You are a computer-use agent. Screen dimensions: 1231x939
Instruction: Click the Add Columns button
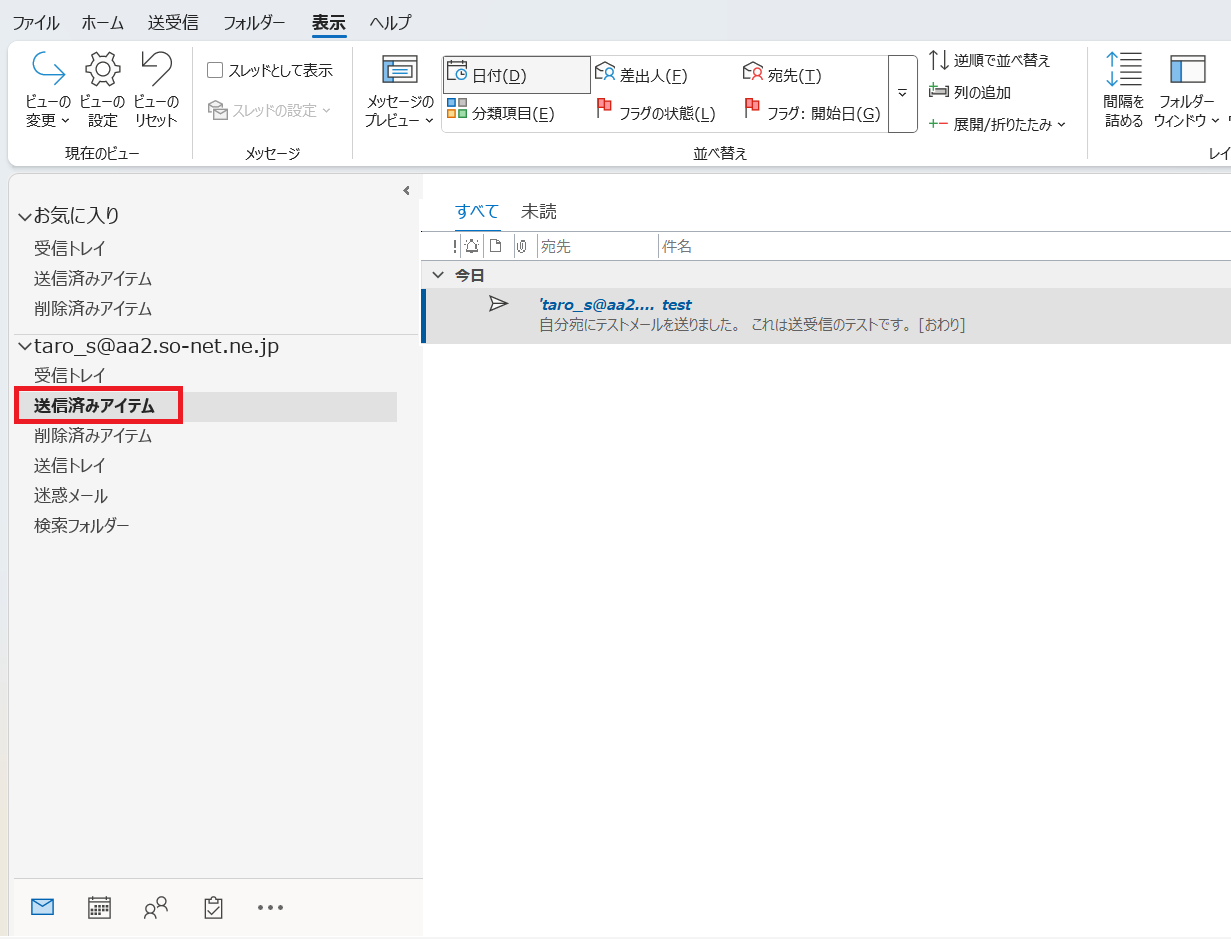971,92
